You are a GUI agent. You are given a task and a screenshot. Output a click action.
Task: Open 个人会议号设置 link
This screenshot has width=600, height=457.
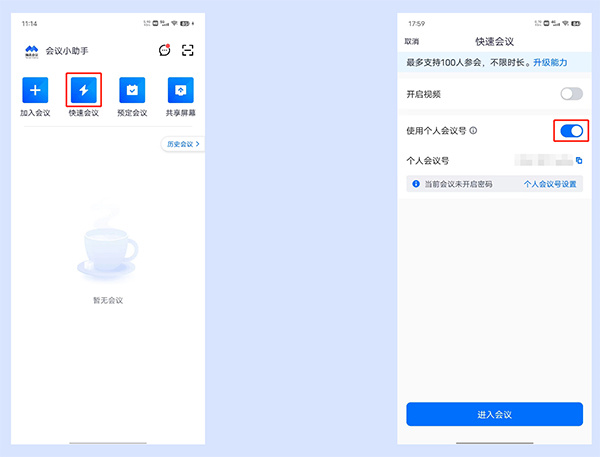(x=550, y=184)
